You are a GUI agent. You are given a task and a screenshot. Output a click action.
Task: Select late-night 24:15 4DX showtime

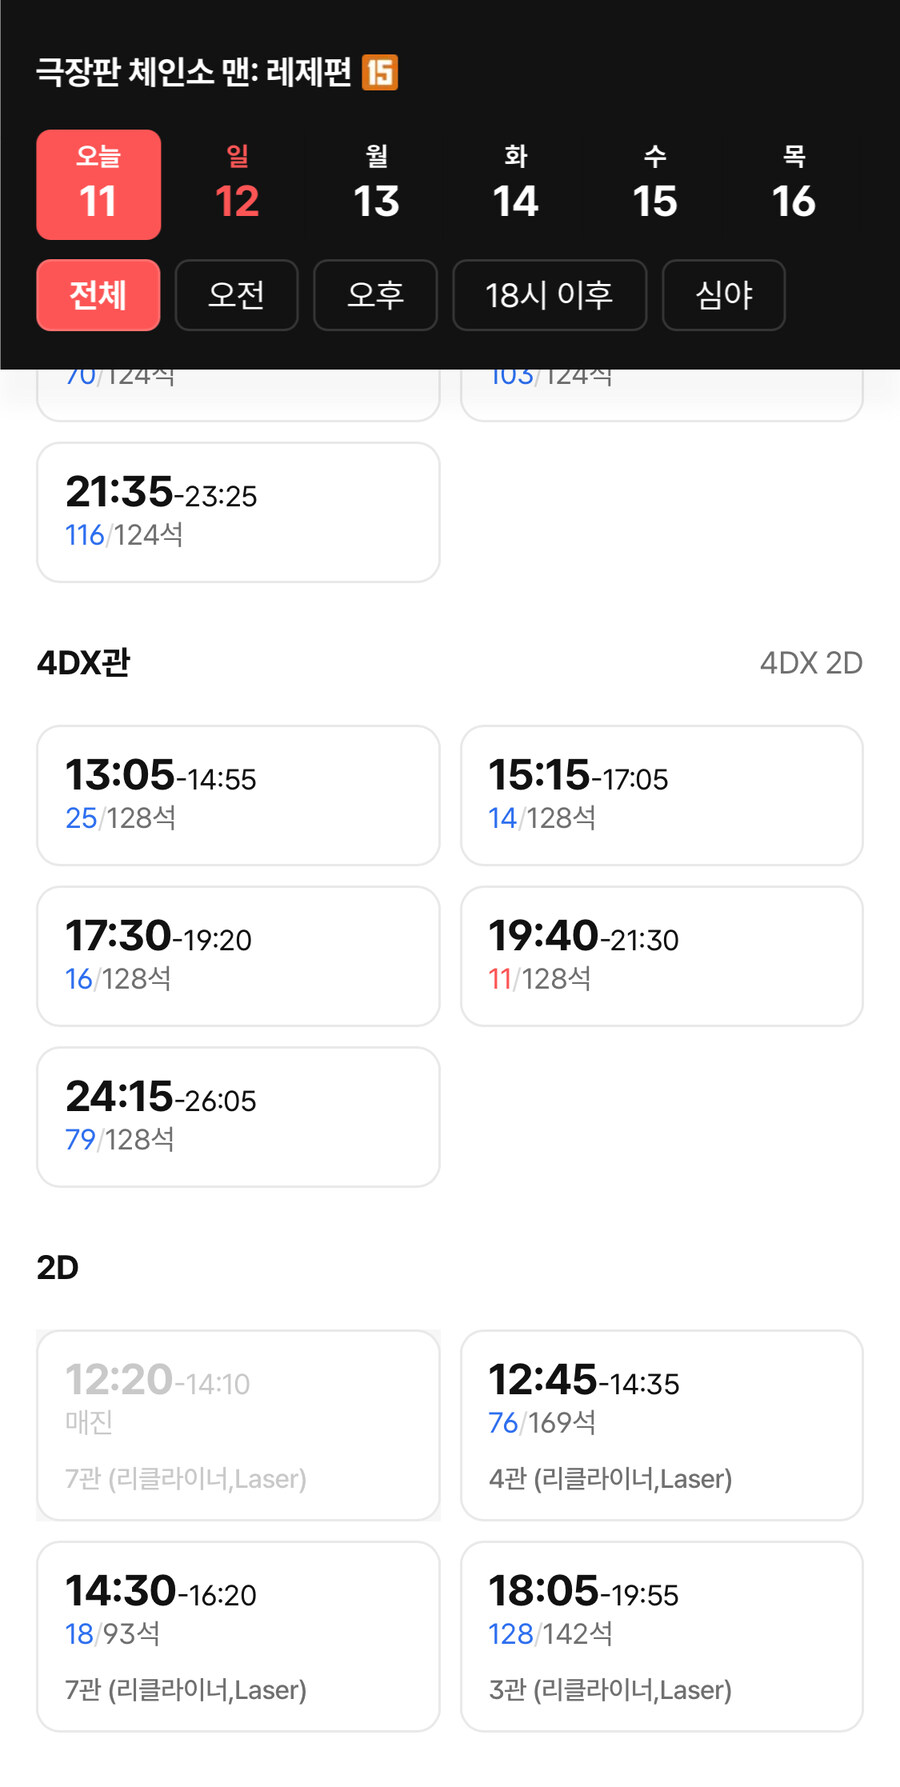(x=238, y=1117)
